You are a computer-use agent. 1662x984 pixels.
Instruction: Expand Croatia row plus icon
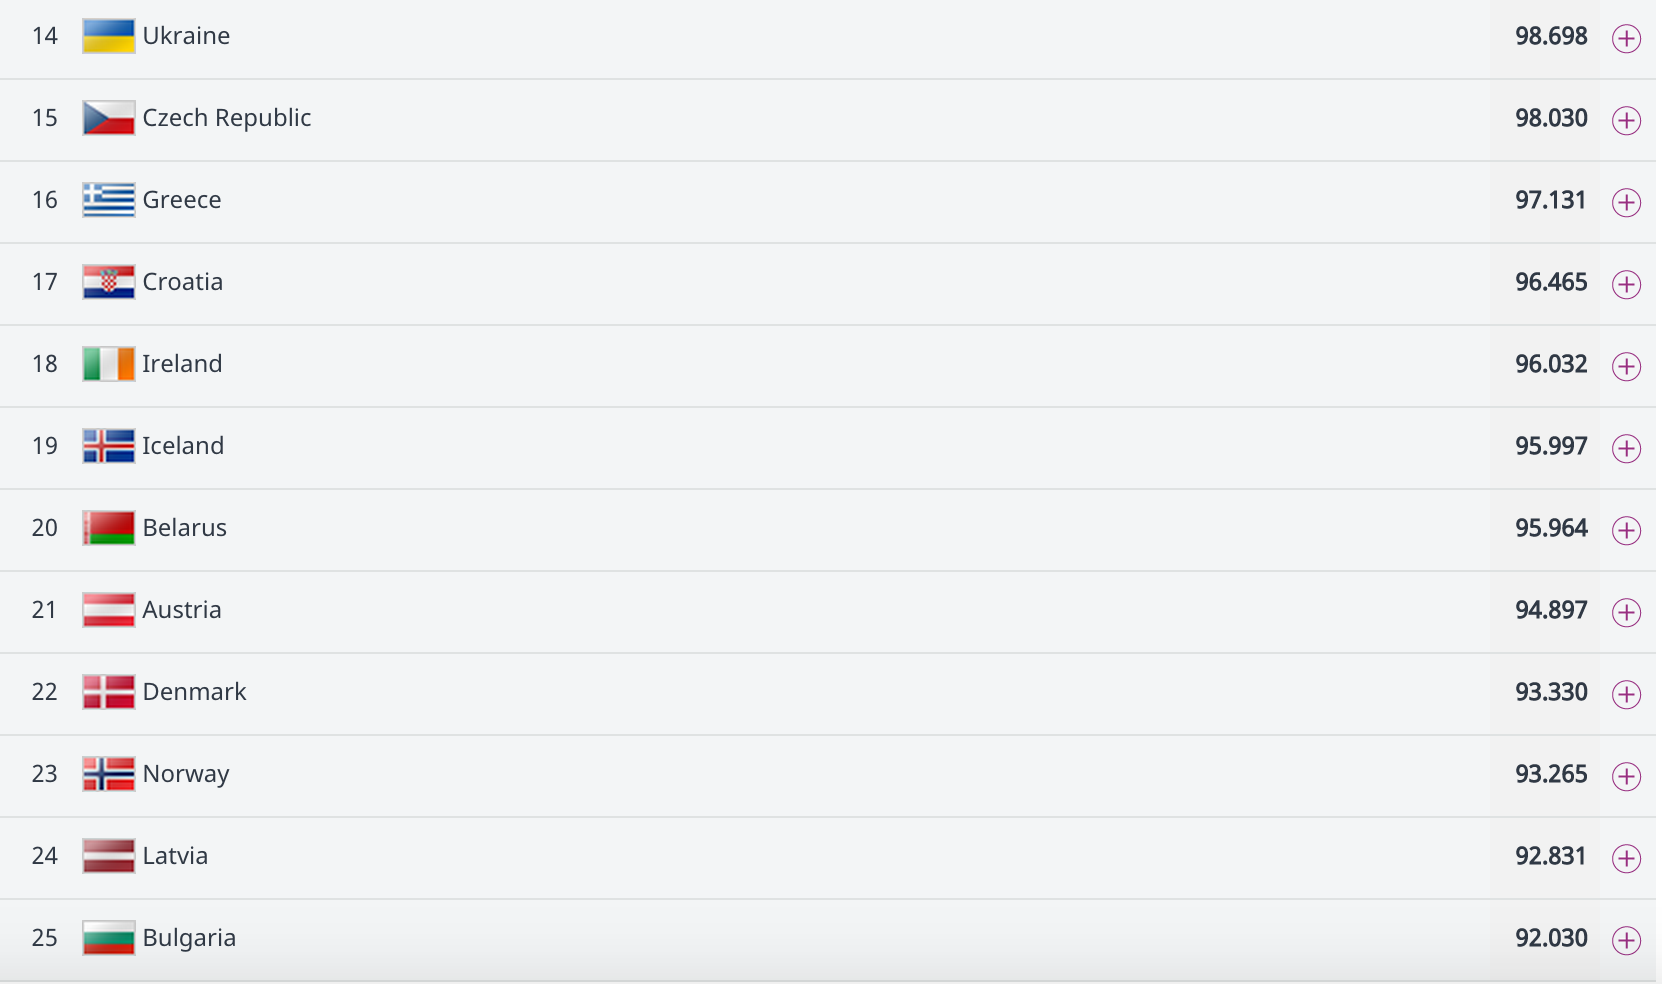pos(1627,285)
